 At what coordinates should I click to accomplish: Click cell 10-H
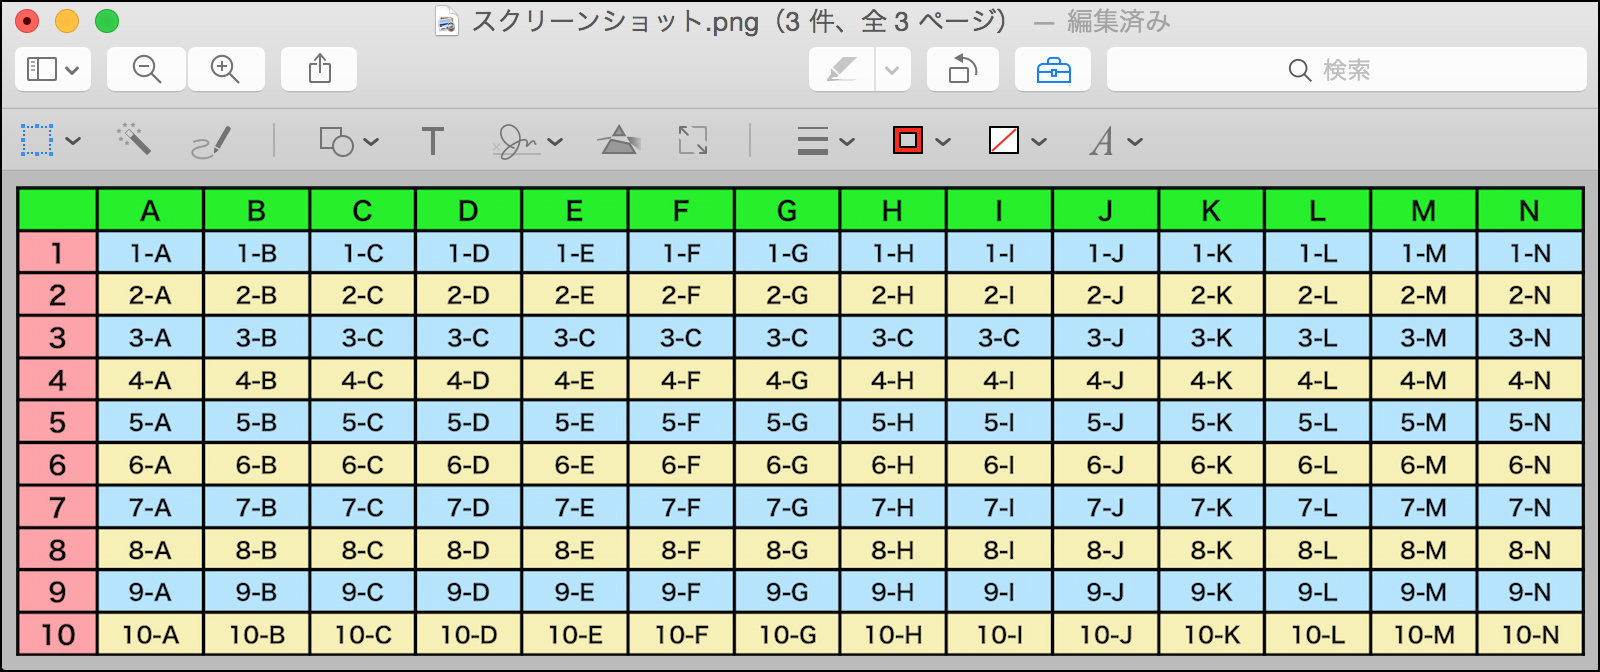click(893, 634)
